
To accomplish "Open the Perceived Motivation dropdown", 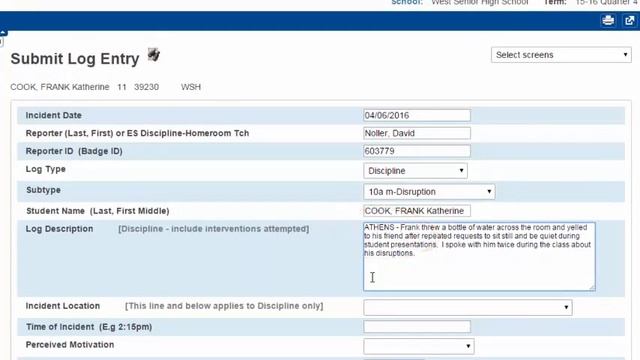I will coord(419,346).
